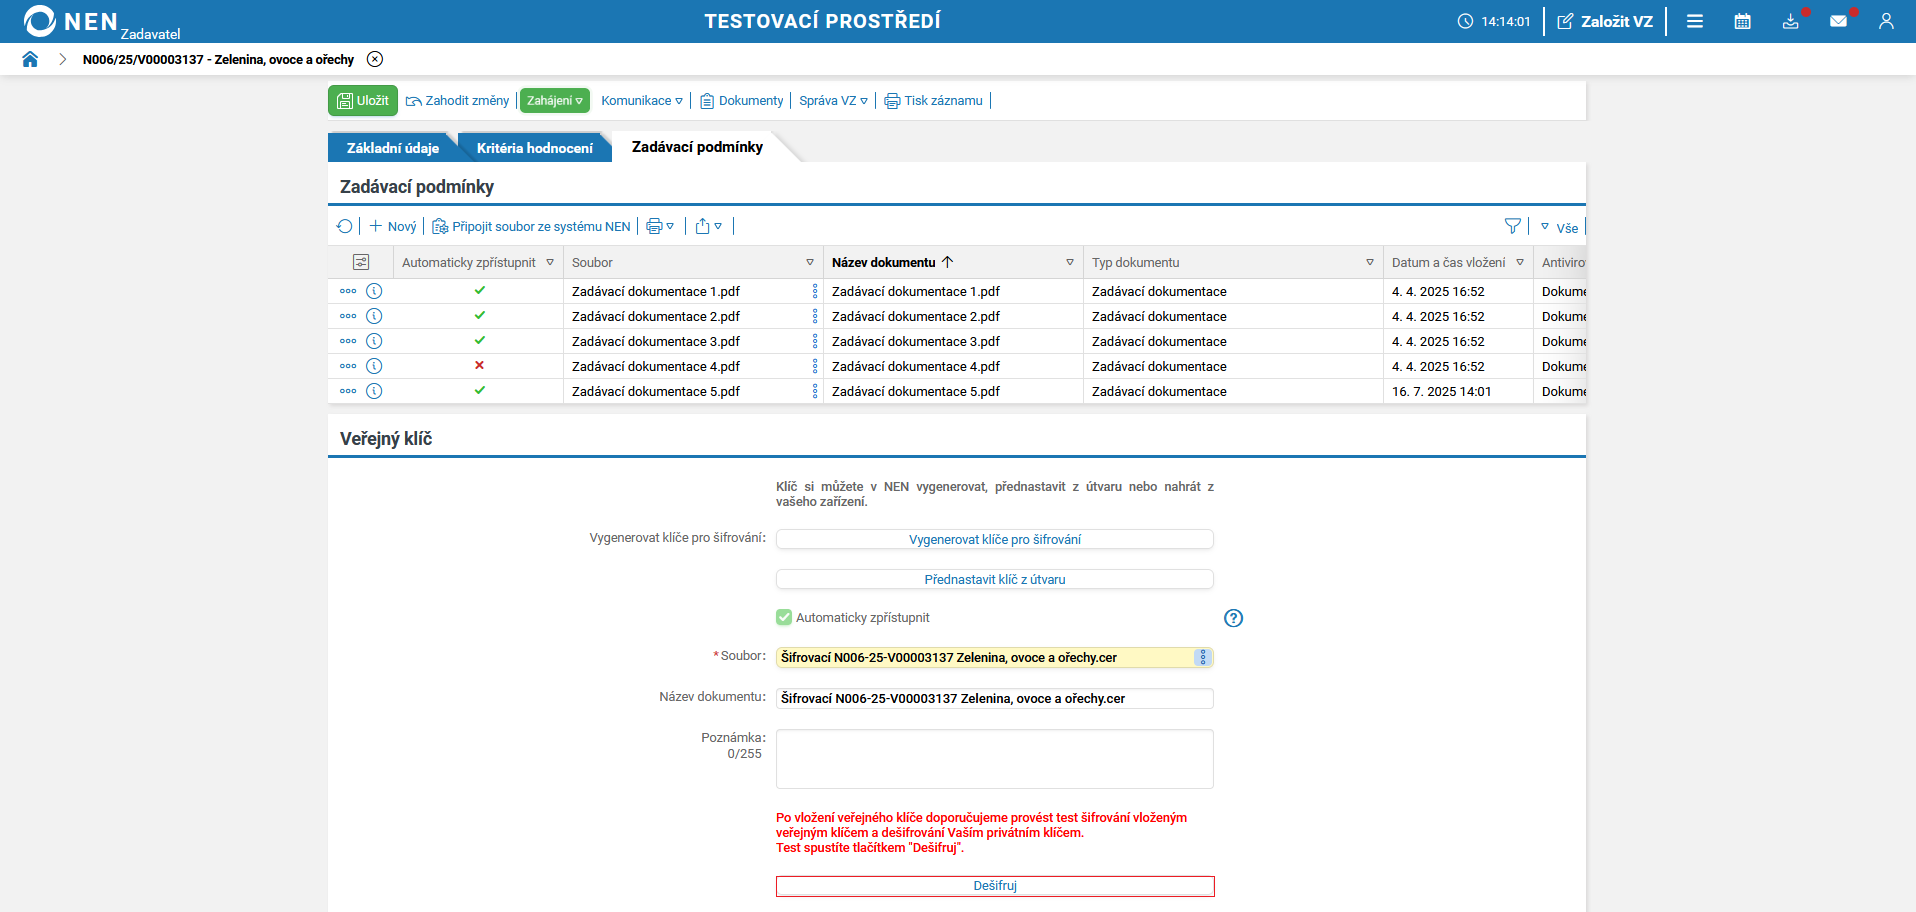Switch to the Základní údaje tab
1916x912 pixels.
(x=393, y=148)
